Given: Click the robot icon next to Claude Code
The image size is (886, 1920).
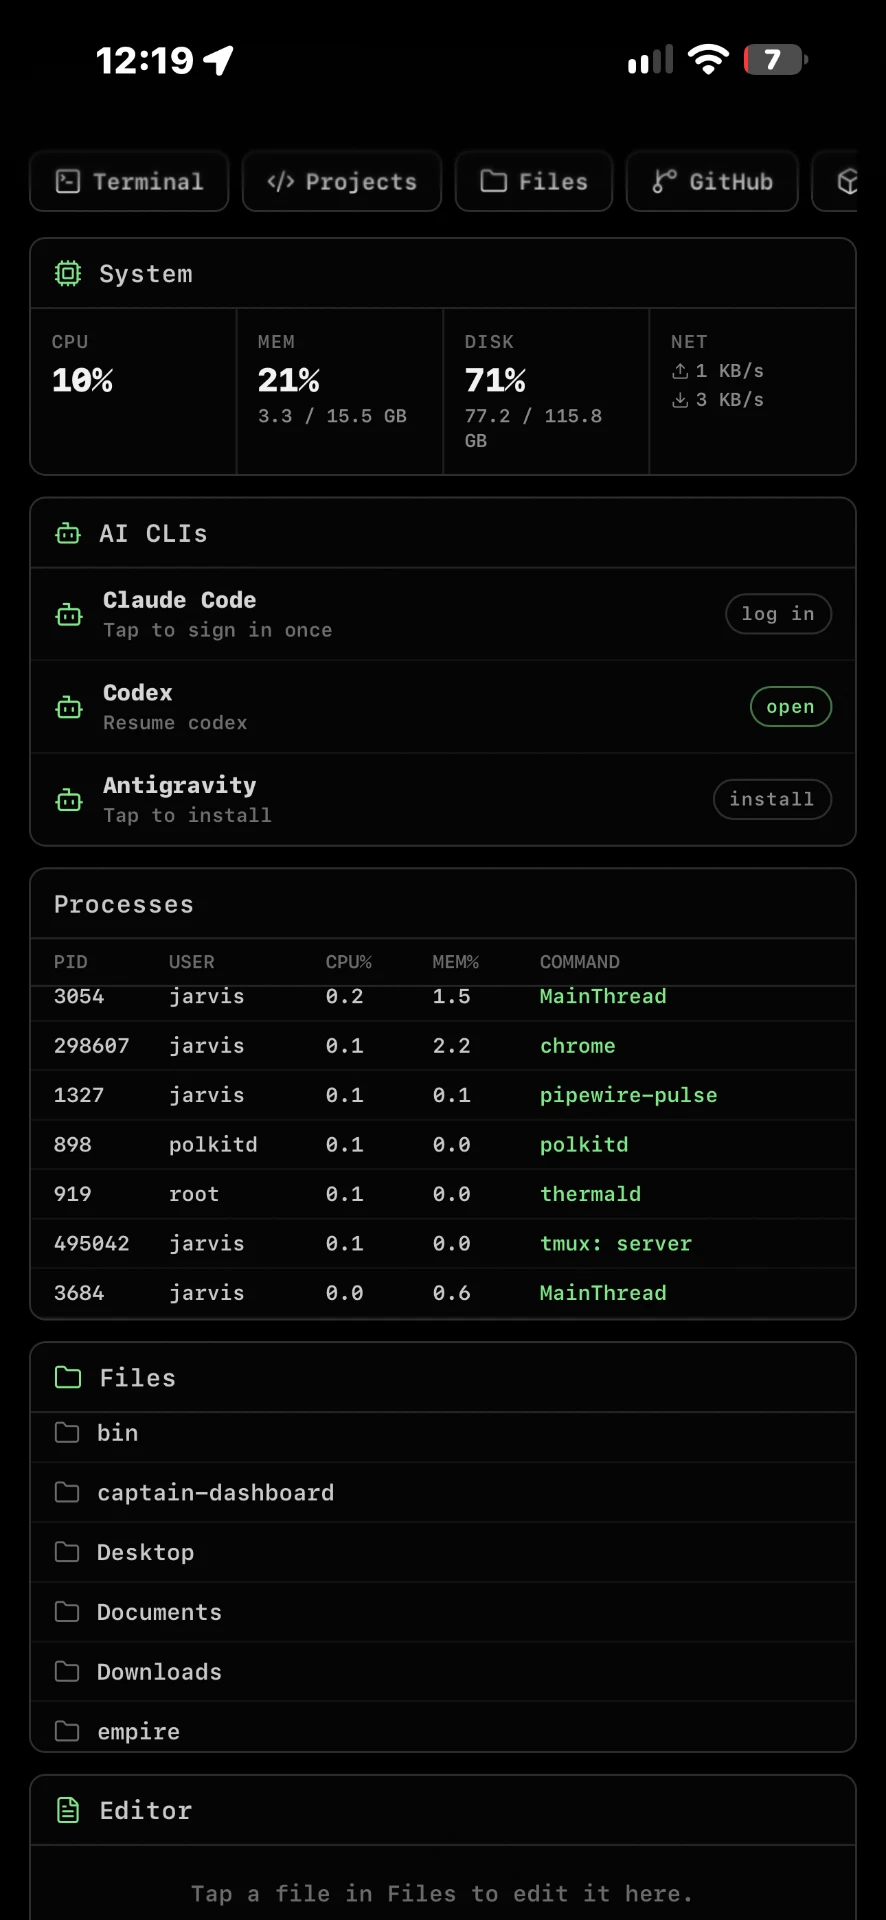Looking at the screenshot, I should coord(69,614).
